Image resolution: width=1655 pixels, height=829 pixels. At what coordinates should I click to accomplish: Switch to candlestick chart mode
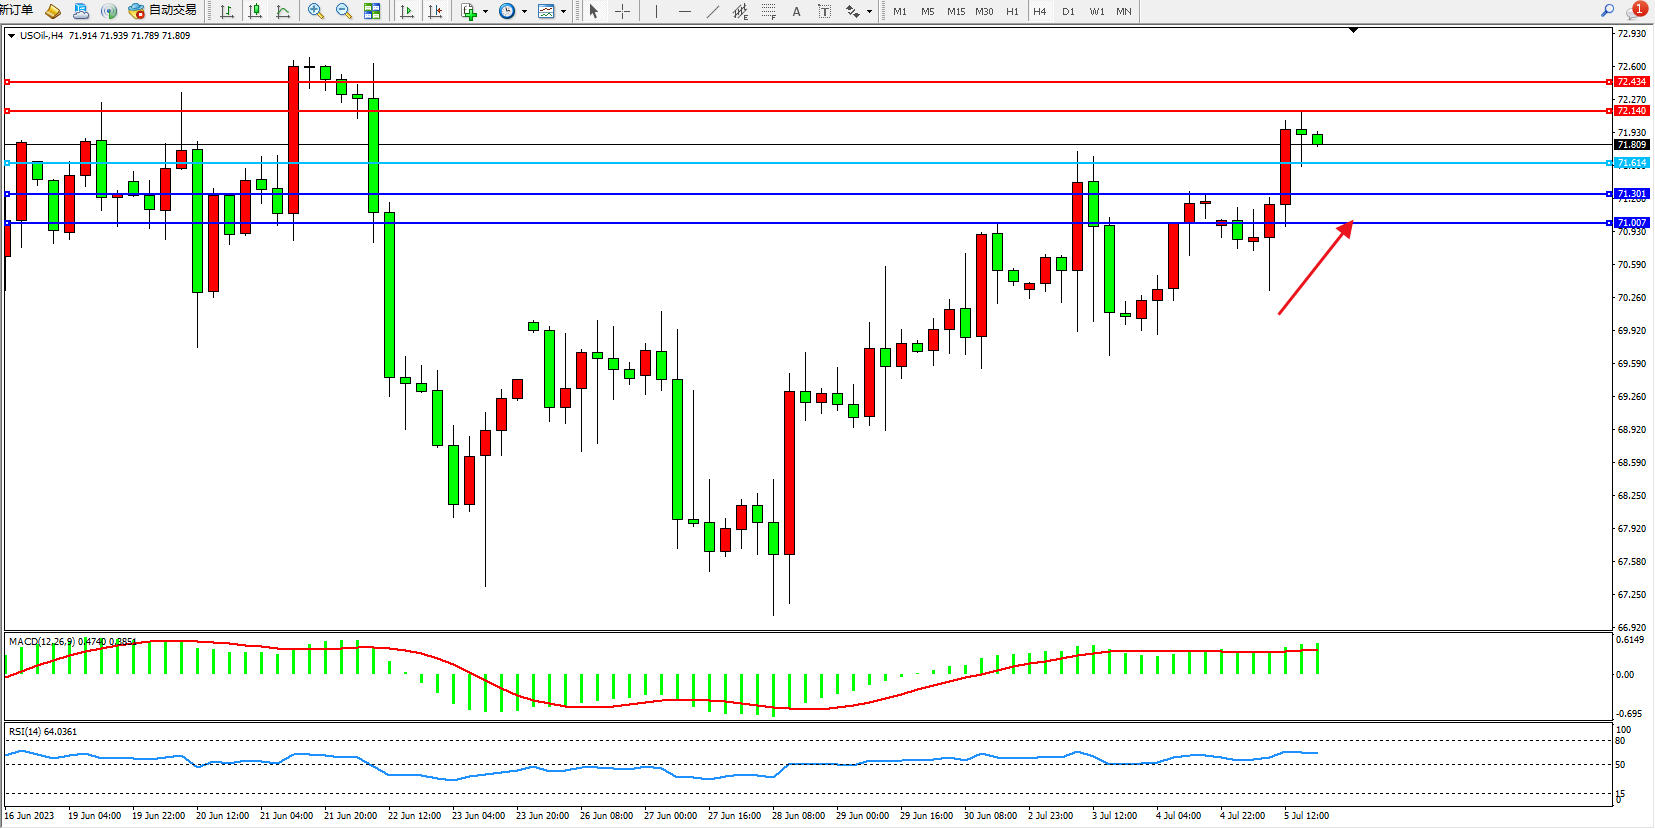click(x=255, y=11)
